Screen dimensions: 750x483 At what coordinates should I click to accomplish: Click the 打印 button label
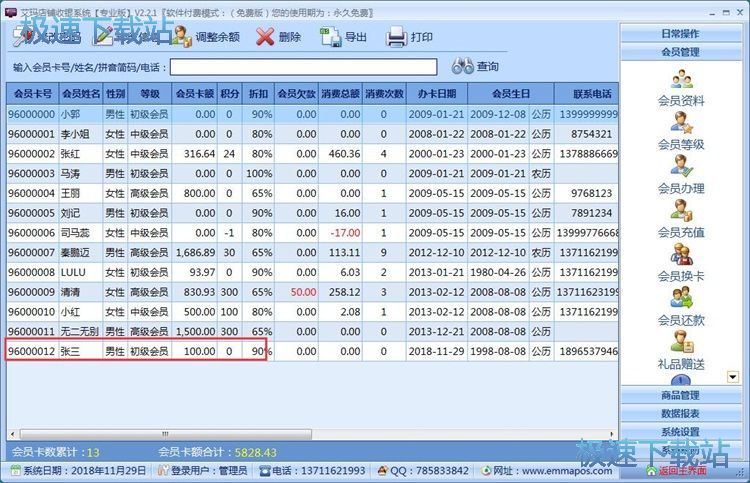421,37
